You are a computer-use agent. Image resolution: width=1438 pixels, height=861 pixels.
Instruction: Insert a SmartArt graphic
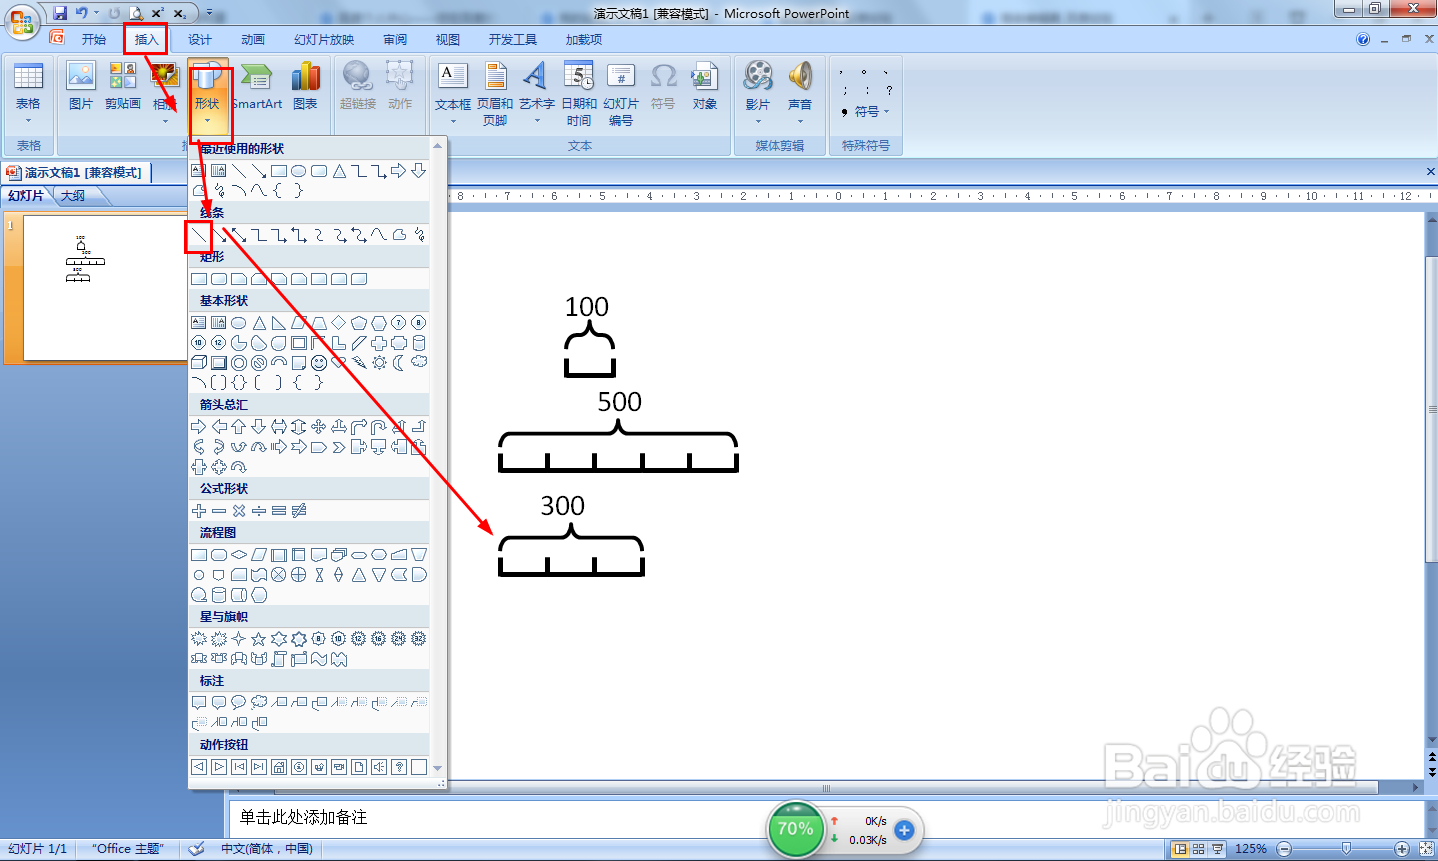point(257,87)
